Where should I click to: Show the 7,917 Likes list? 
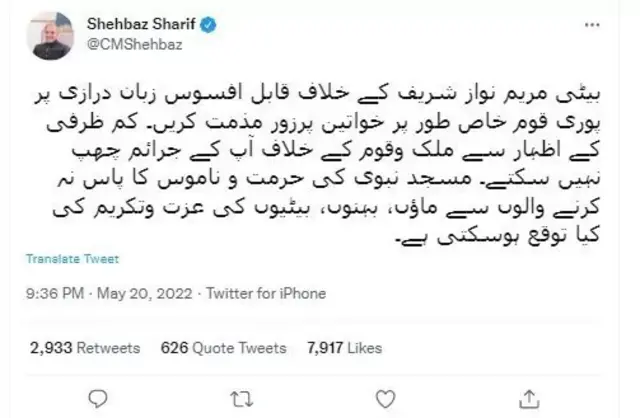pyautogui.click(x=344, y=348)
